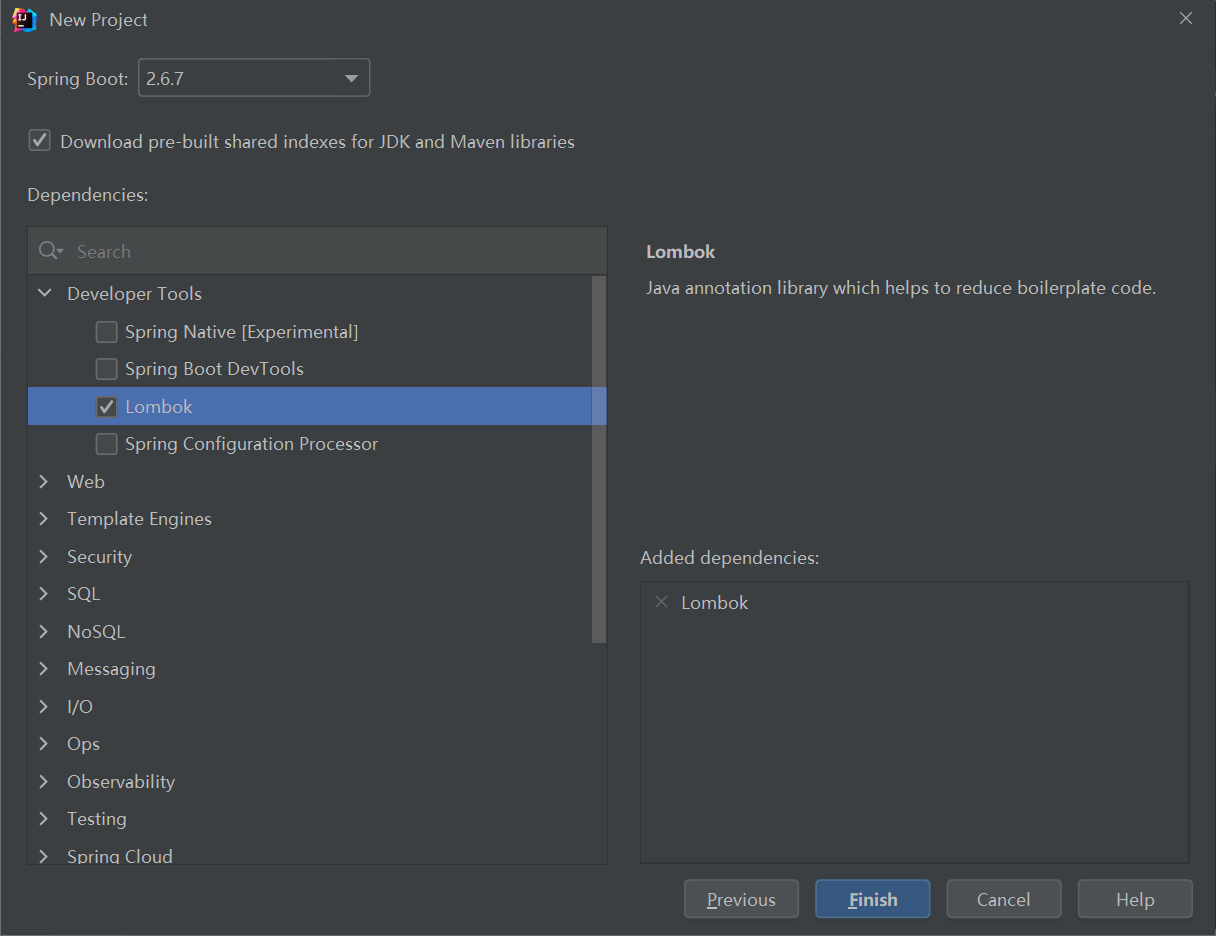Expand the Messaging category

44,669
